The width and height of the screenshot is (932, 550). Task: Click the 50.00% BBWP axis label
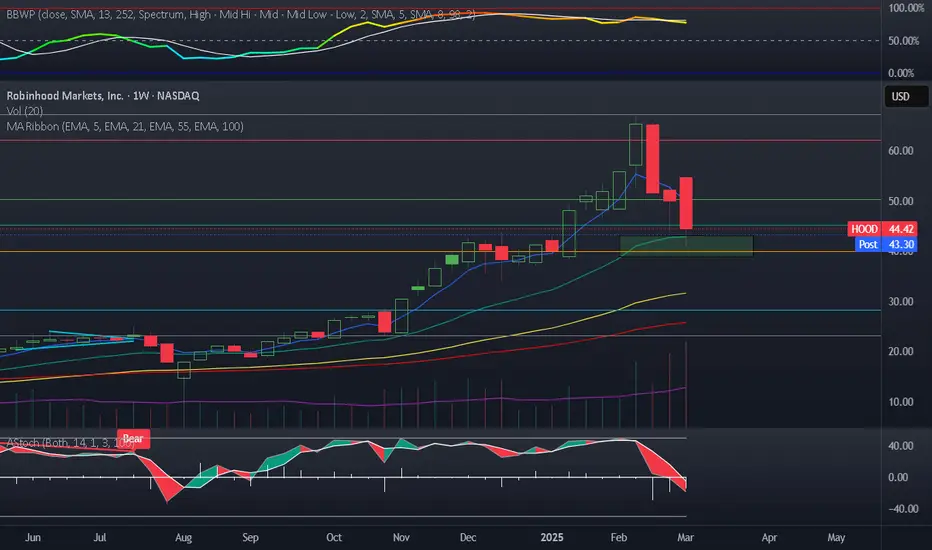pyautogui.click(x=903, y=41)
